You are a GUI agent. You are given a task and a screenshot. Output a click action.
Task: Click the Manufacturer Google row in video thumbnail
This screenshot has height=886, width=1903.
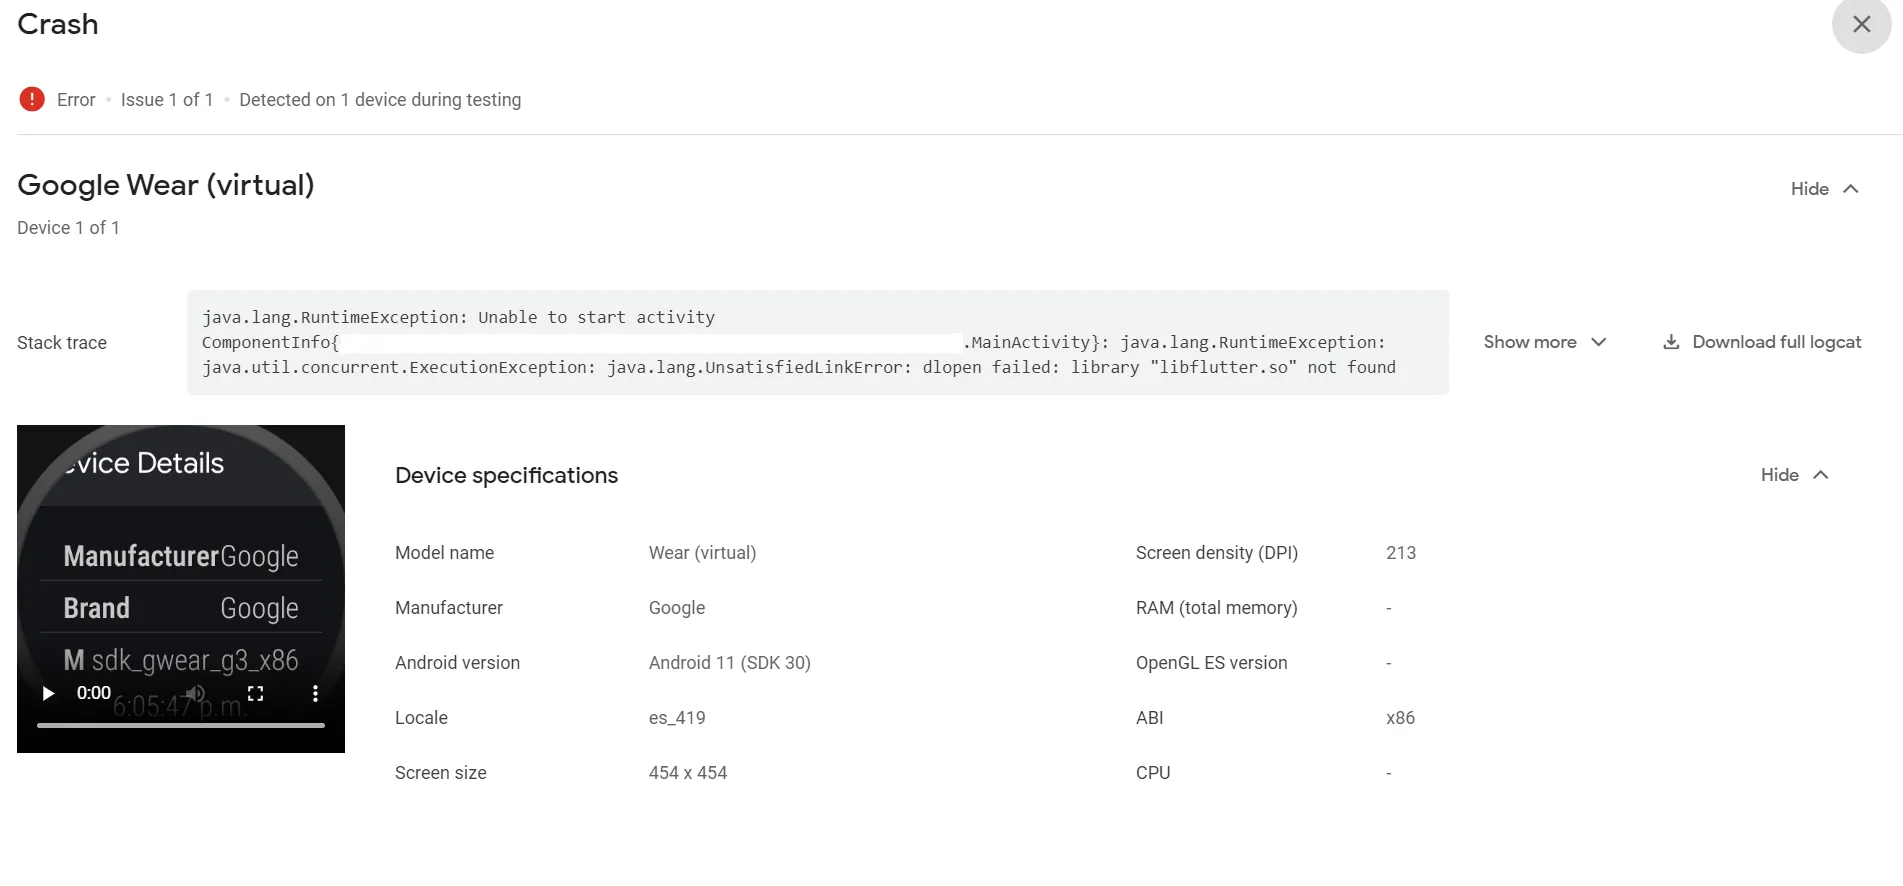click(x=181, y=556)
